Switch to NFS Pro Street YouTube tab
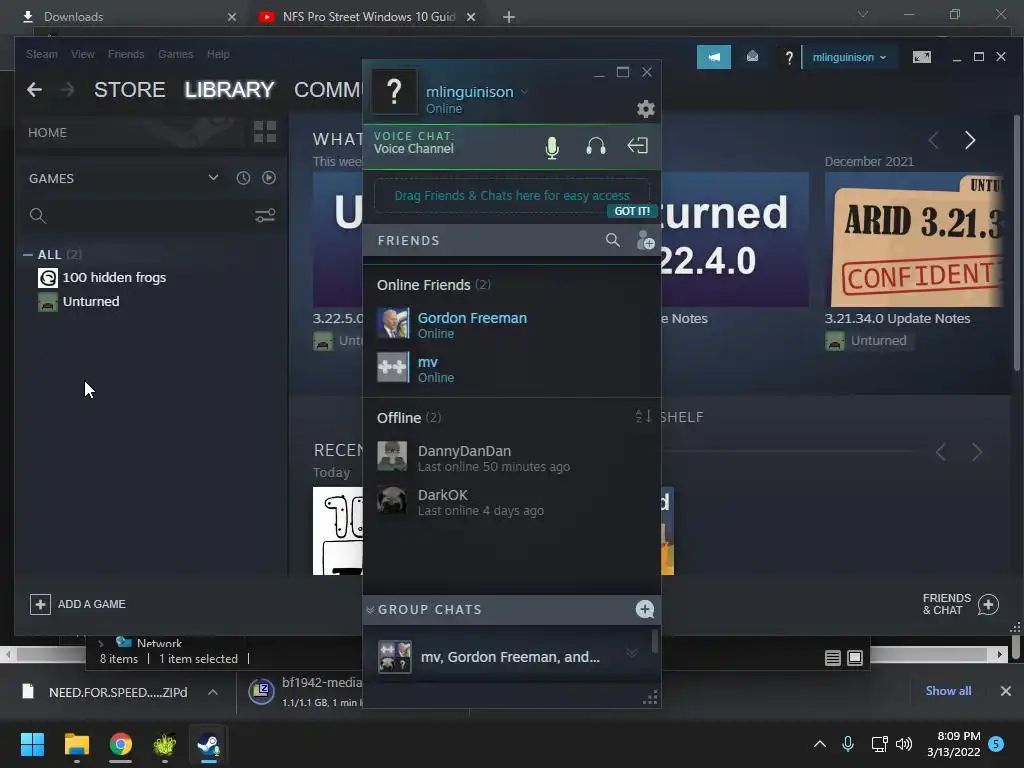Viewport: 1024px width, 768px height. pyautogui.click(x=368, y=16)
